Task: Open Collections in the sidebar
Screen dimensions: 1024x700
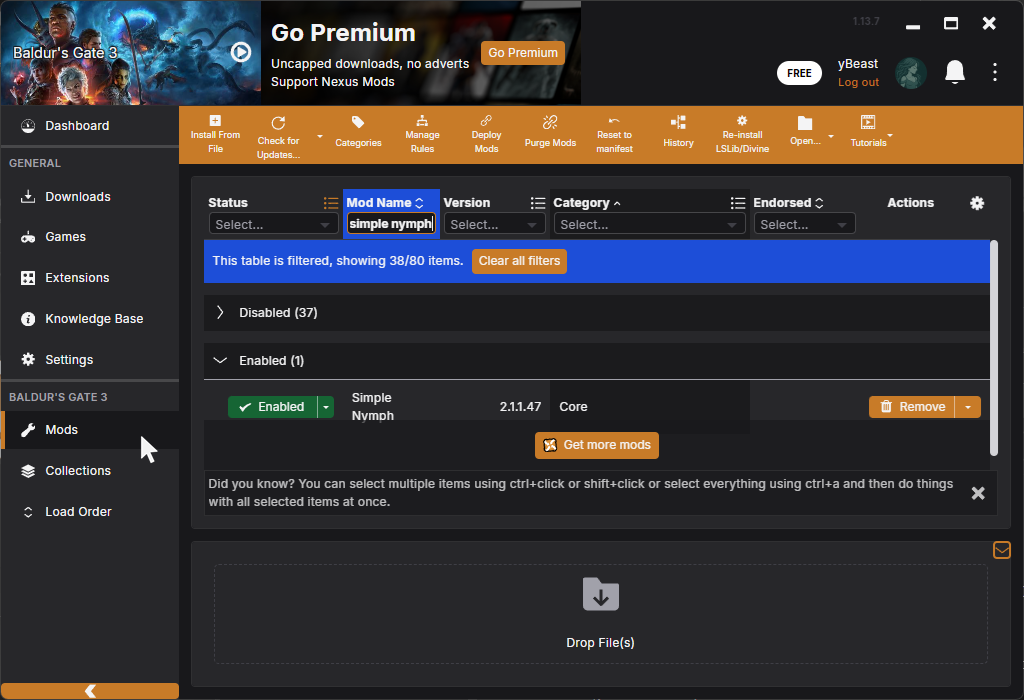Action: coord(89,471)
